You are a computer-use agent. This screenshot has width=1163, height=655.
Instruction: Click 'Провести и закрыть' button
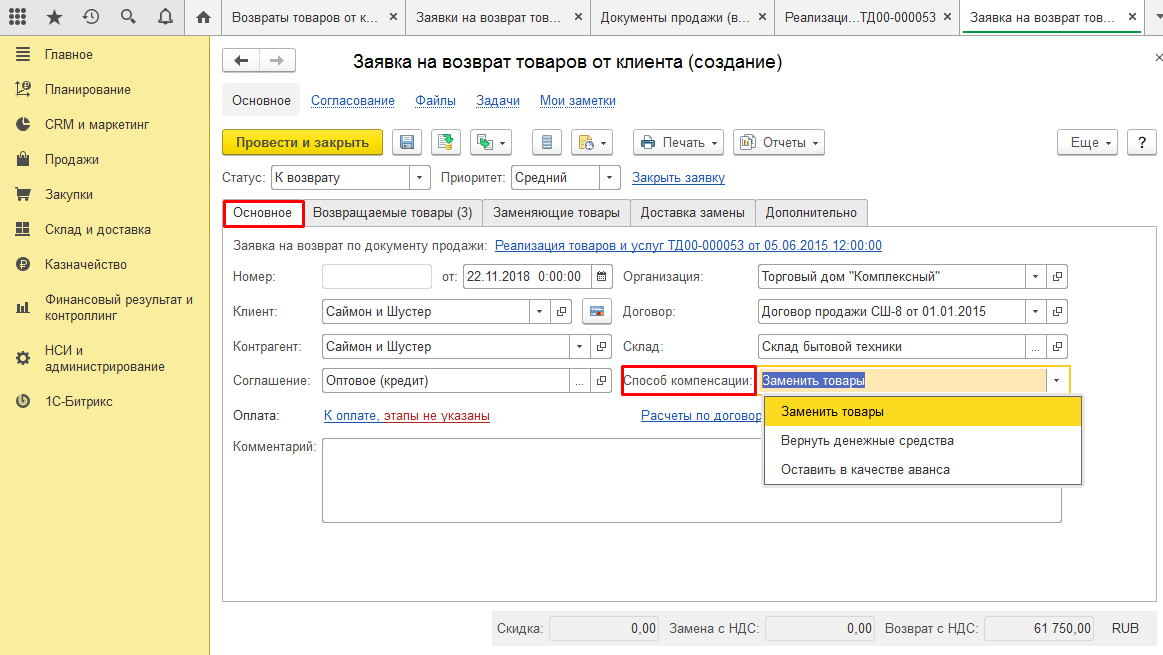pos(302,143)
